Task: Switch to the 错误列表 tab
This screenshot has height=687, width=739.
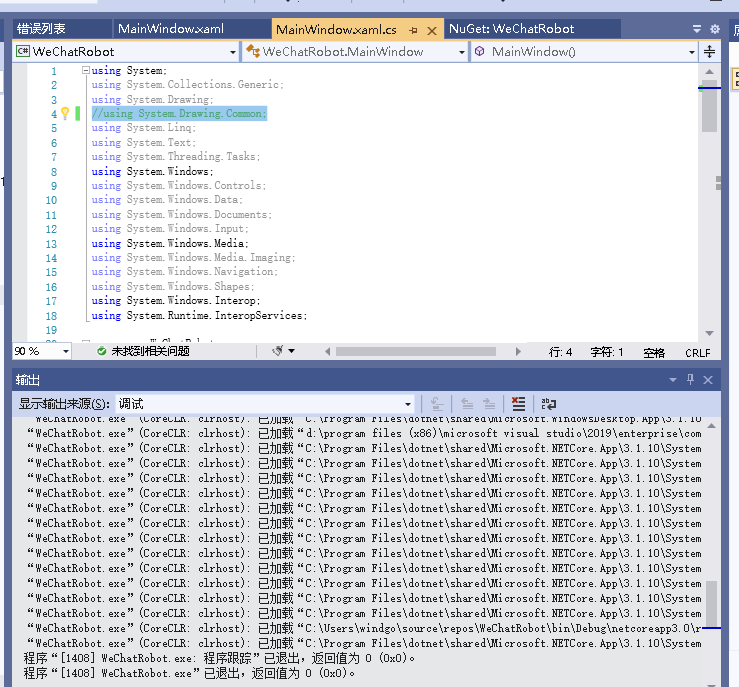Action: pyautogui.click(x=41, y=29)
